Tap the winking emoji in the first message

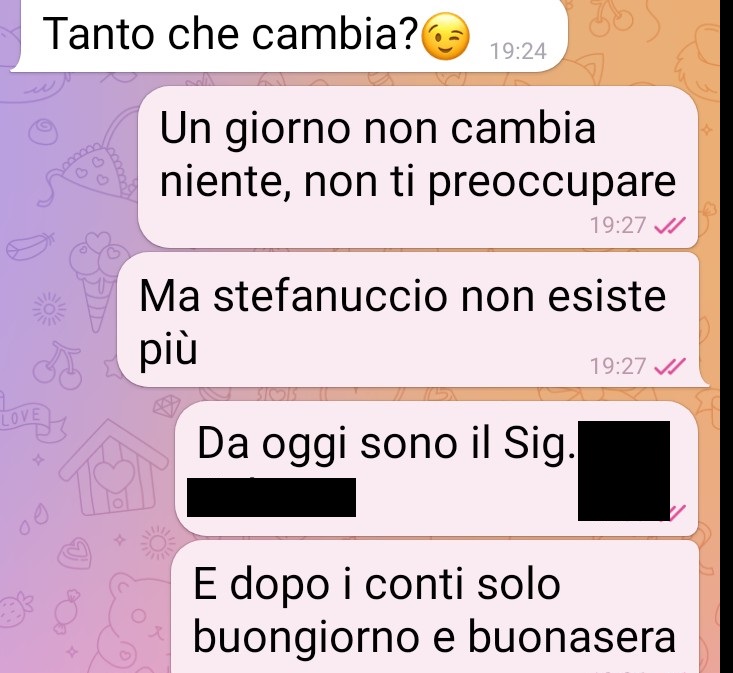(445, 36)
